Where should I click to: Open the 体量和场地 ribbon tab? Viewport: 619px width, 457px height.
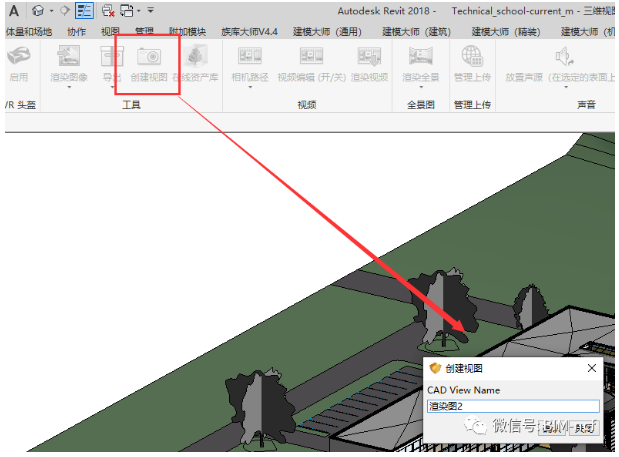pos(28,32)
